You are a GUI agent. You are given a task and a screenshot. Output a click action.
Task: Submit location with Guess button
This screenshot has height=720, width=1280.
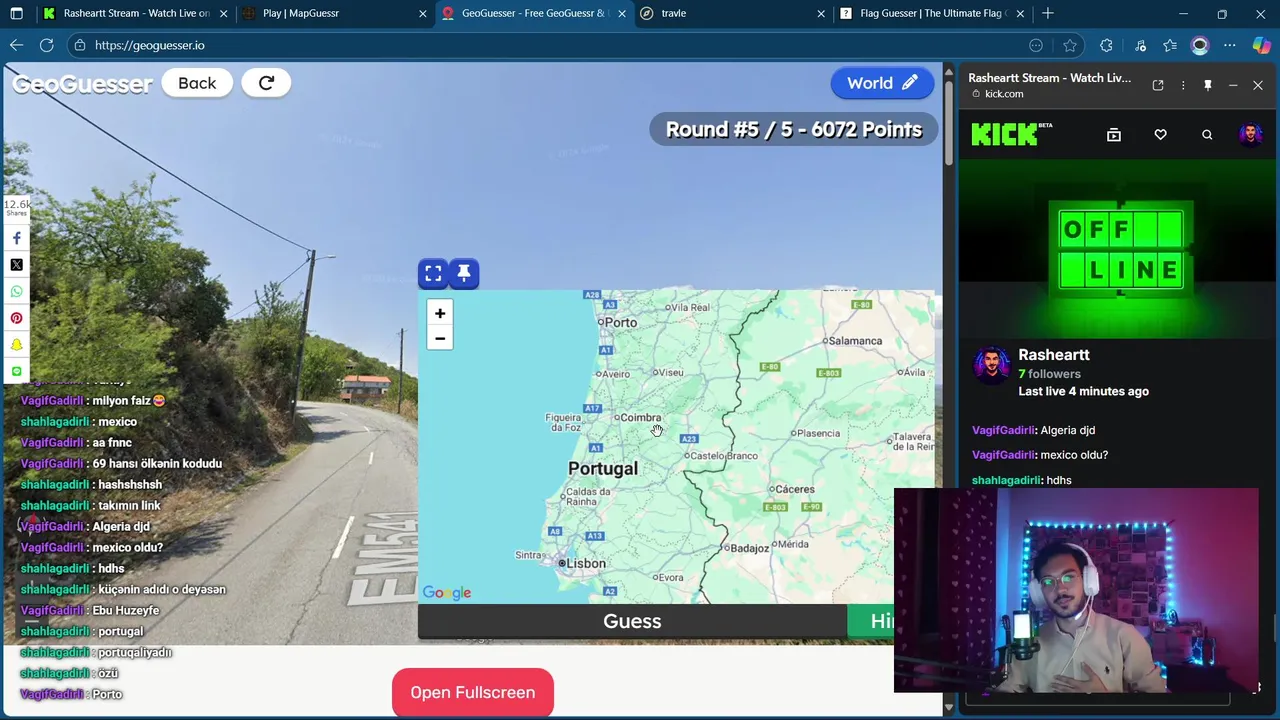(632, 621)
